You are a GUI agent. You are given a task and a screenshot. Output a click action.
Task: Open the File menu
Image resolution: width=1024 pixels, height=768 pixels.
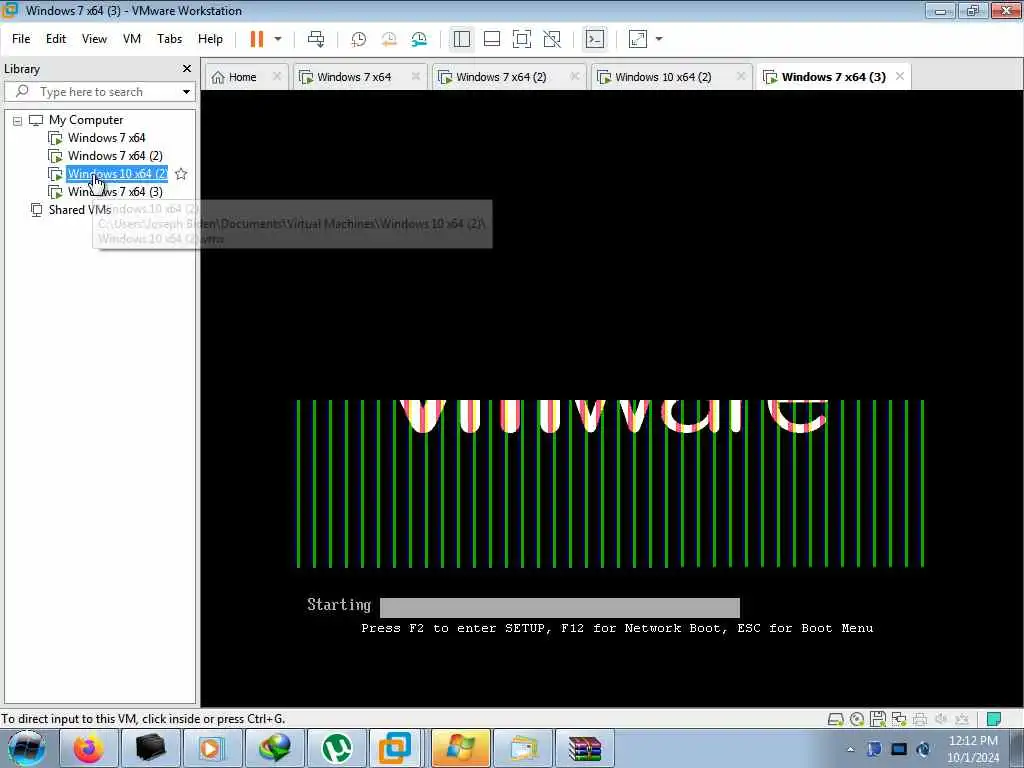21,39
